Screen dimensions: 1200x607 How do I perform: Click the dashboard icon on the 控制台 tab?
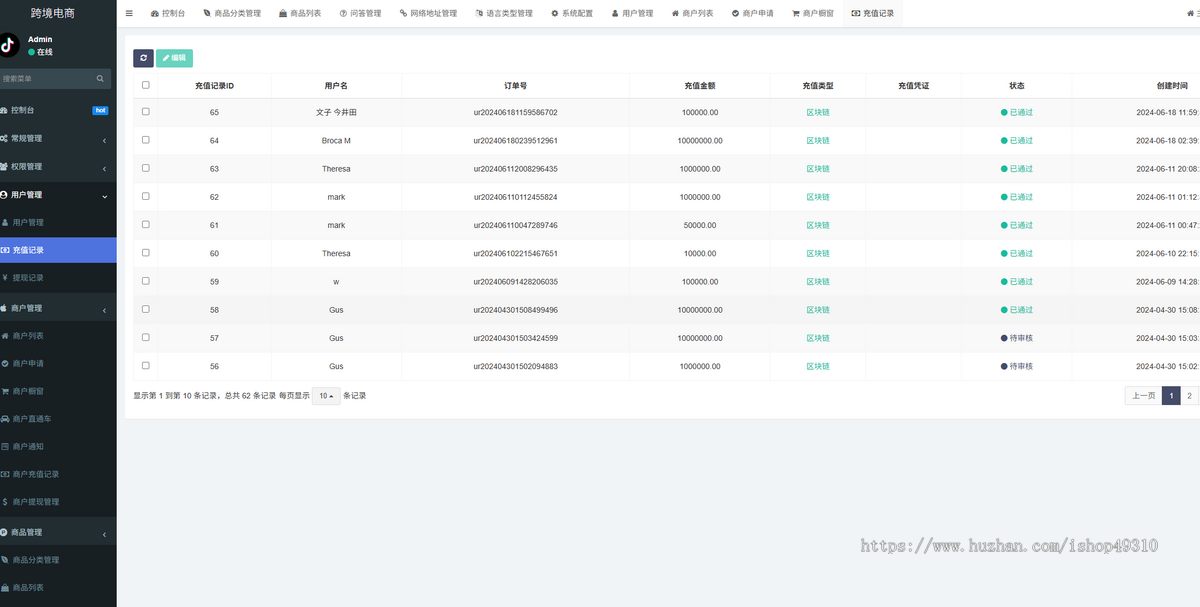click(154, 14)
